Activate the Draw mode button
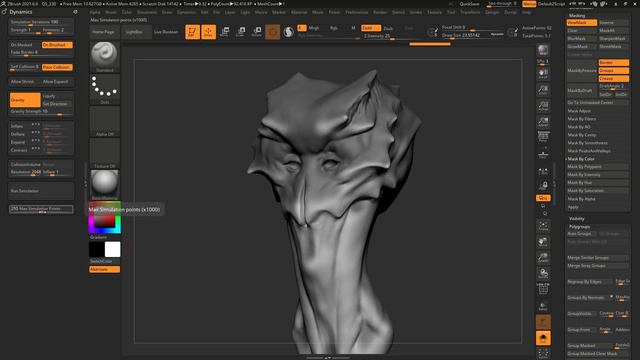640x360 pixels. pos(208,32)
